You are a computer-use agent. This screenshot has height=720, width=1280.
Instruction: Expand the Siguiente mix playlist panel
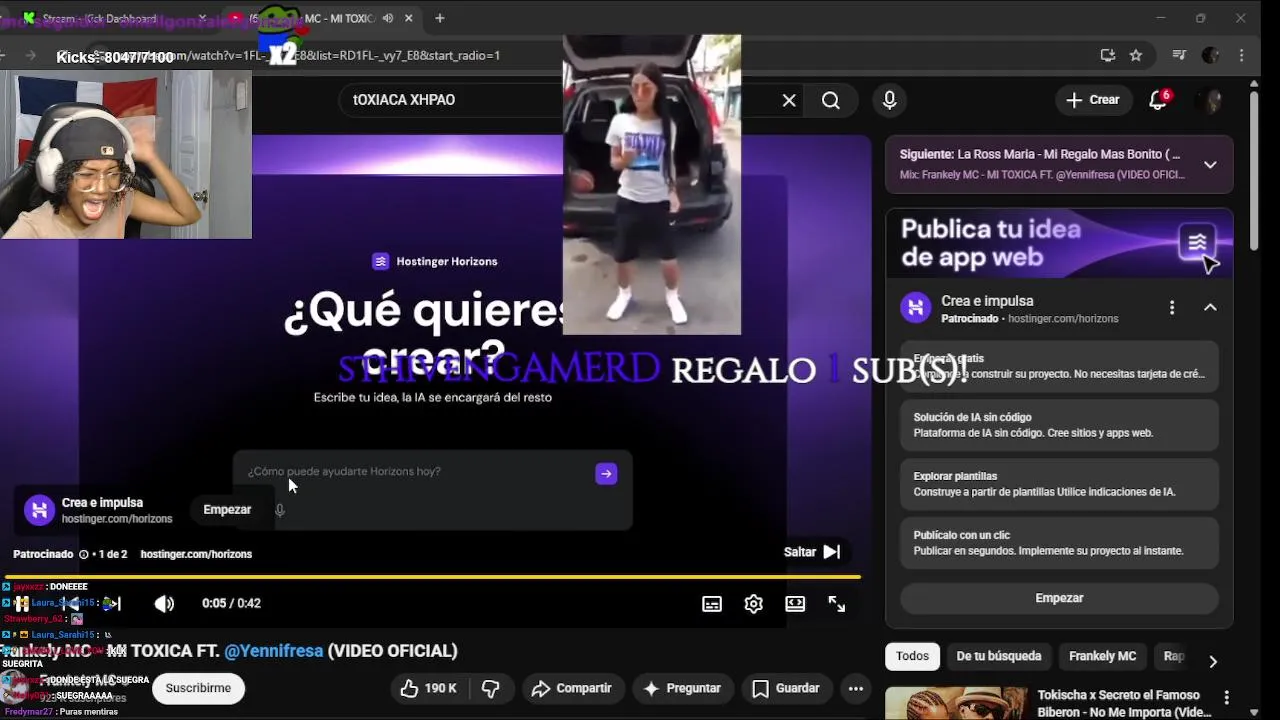pos(1210,165)
